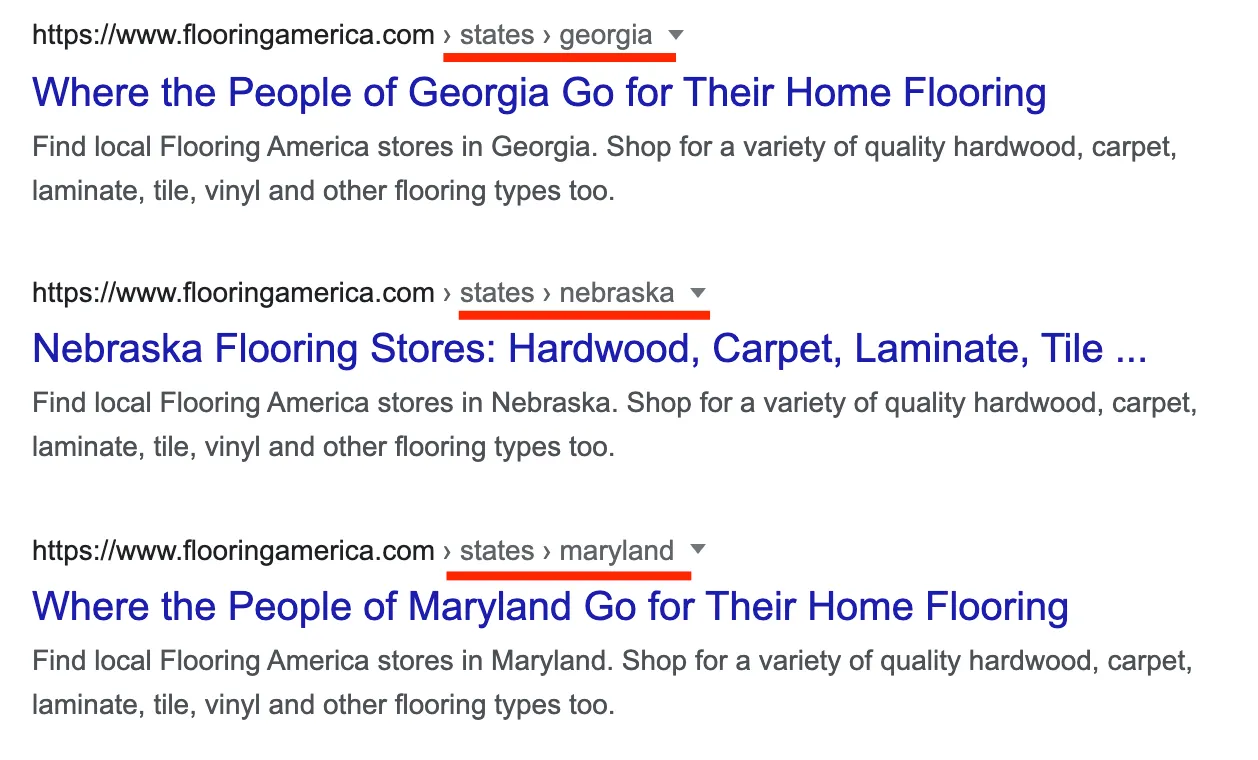1258x760 pixels.
Task: Select the 'states' breadcrumb in the Nebraska result
Action: (x=497, y=293)
